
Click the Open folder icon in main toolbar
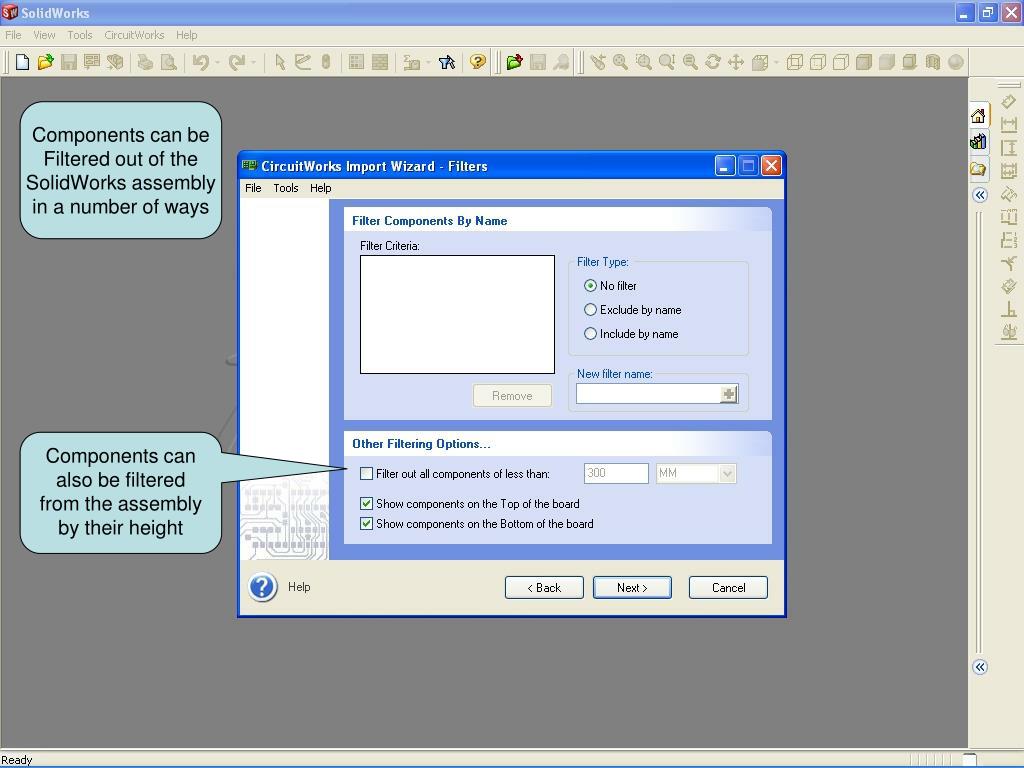coord(45,62)
